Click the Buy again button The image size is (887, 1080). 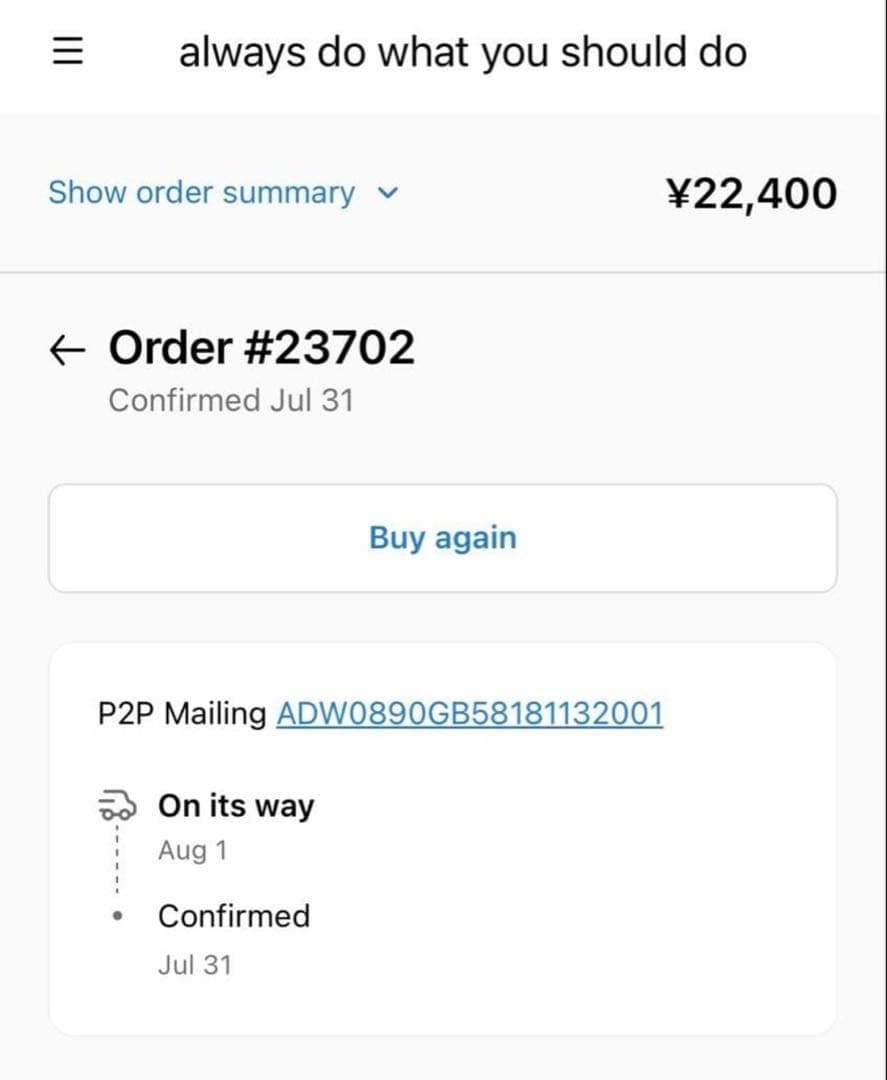click(x=442, y=538)
